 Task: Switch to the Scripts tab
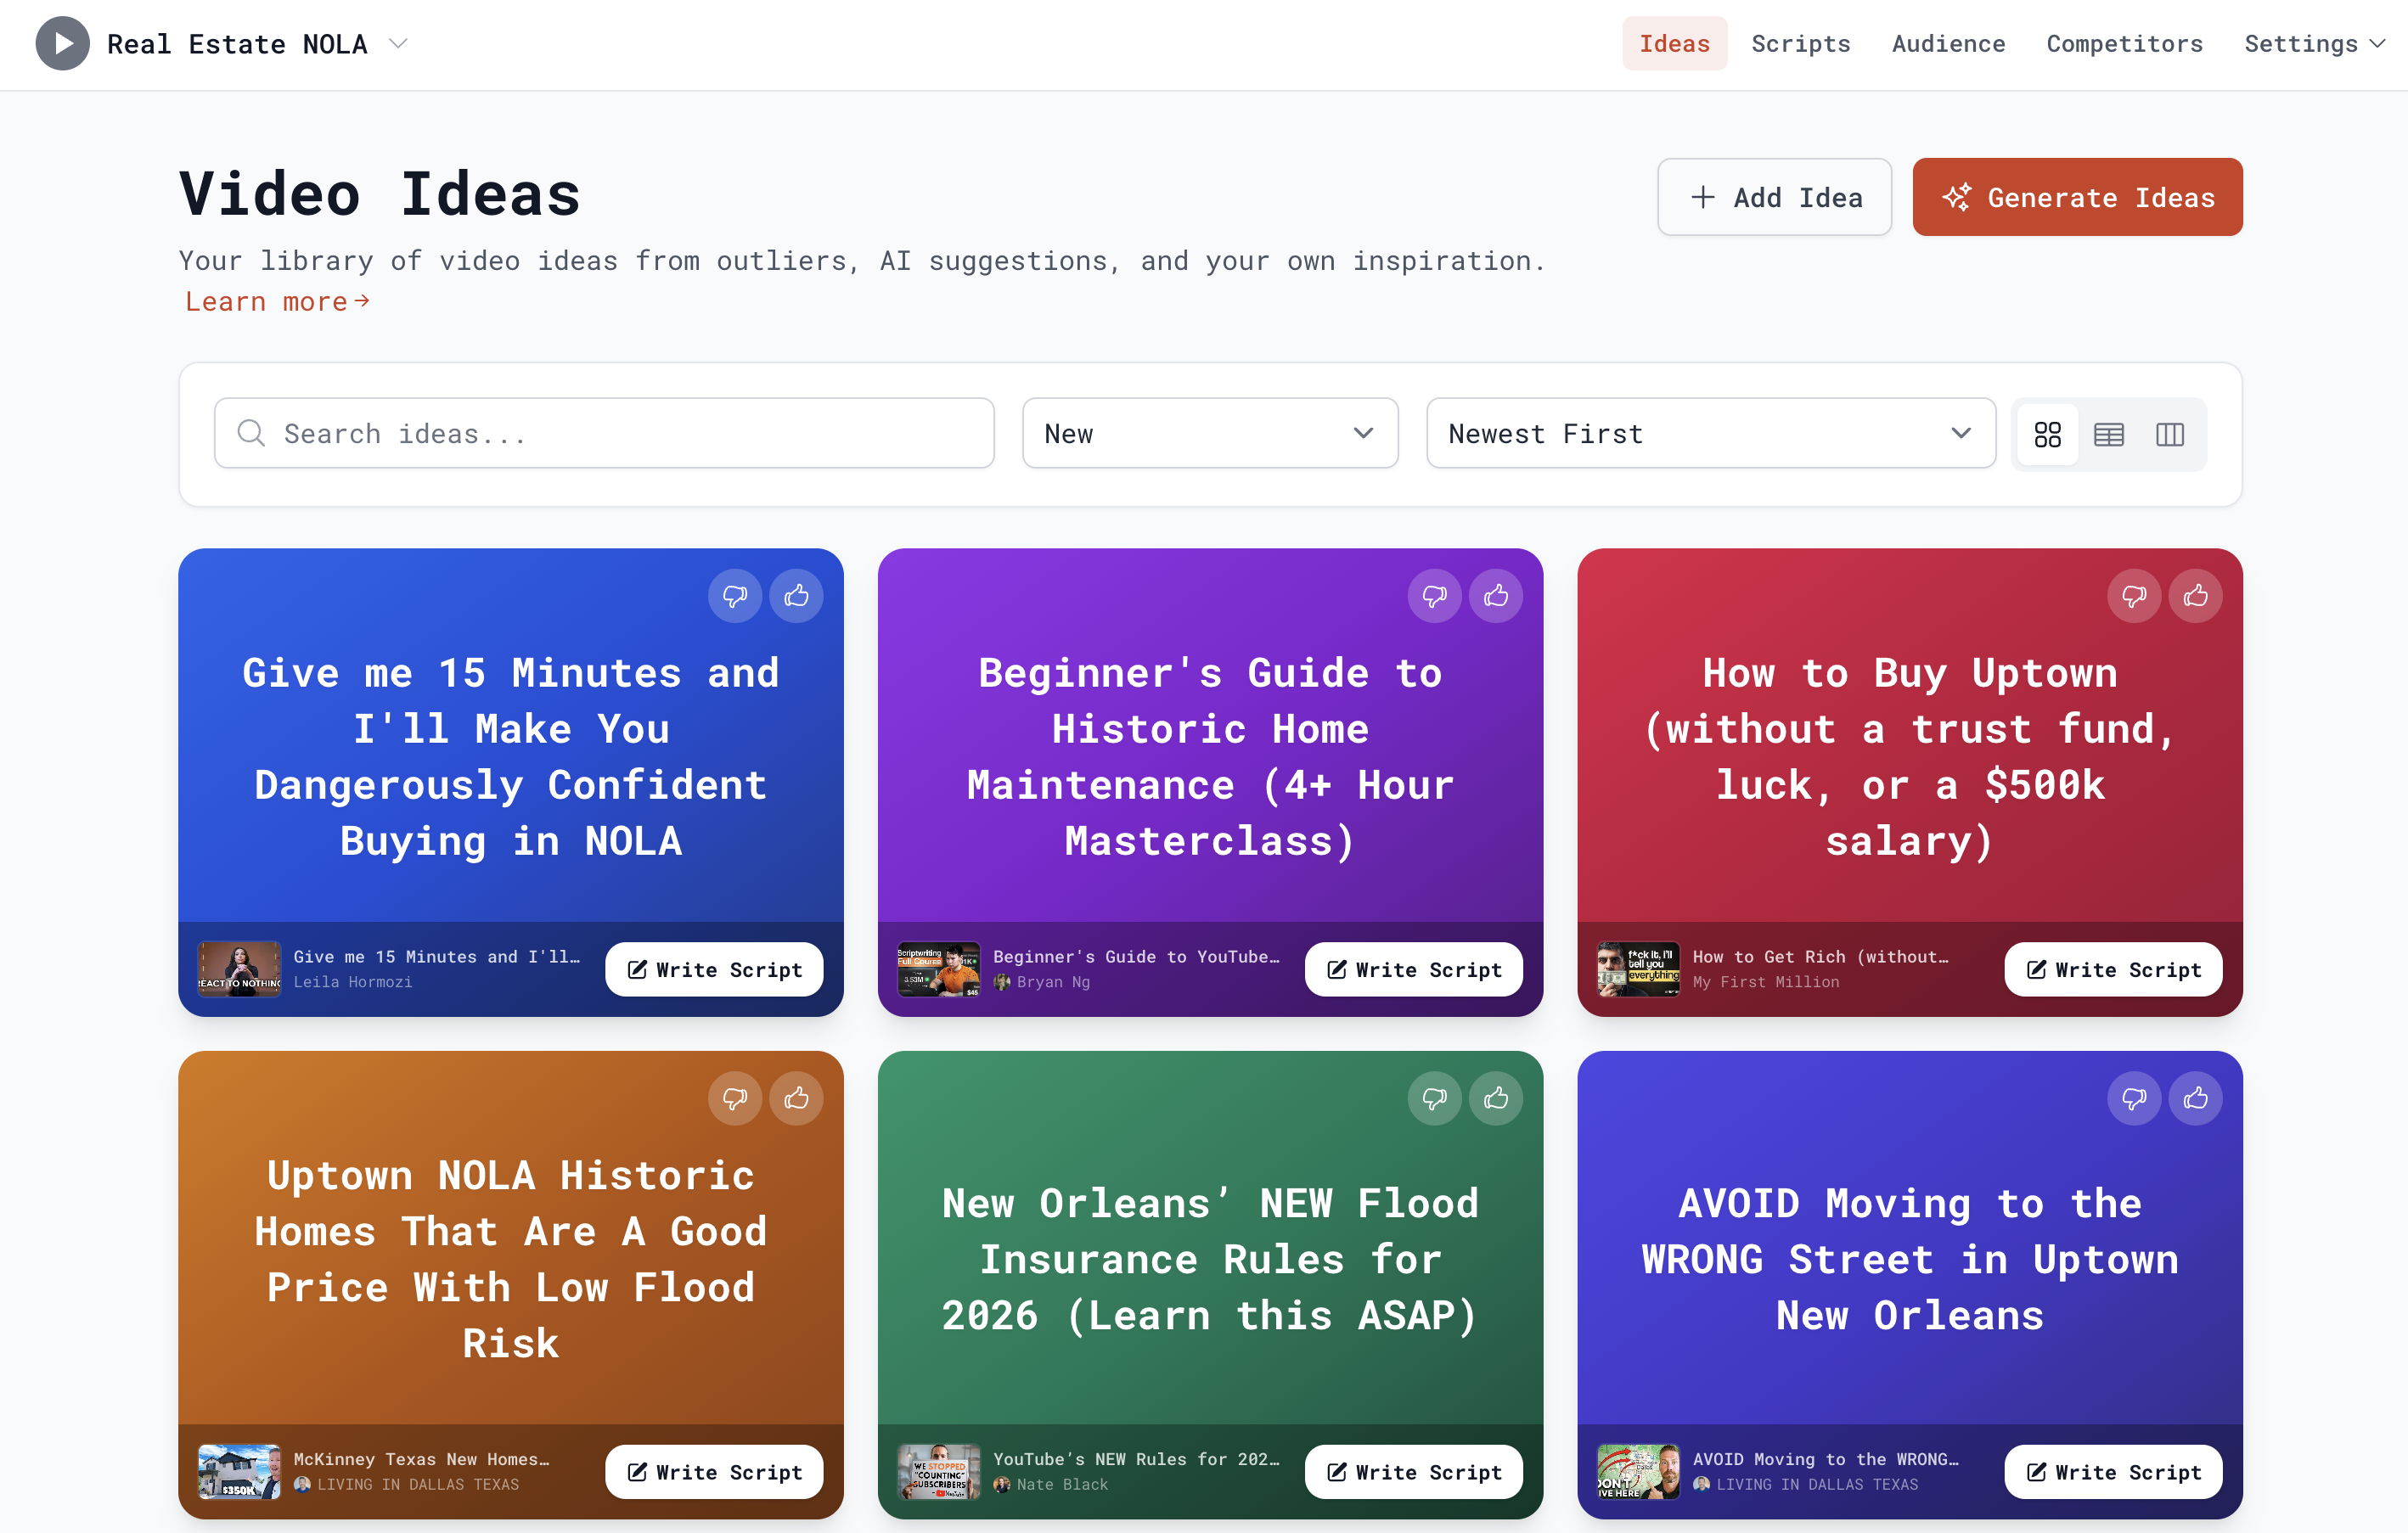[1801, 43]
